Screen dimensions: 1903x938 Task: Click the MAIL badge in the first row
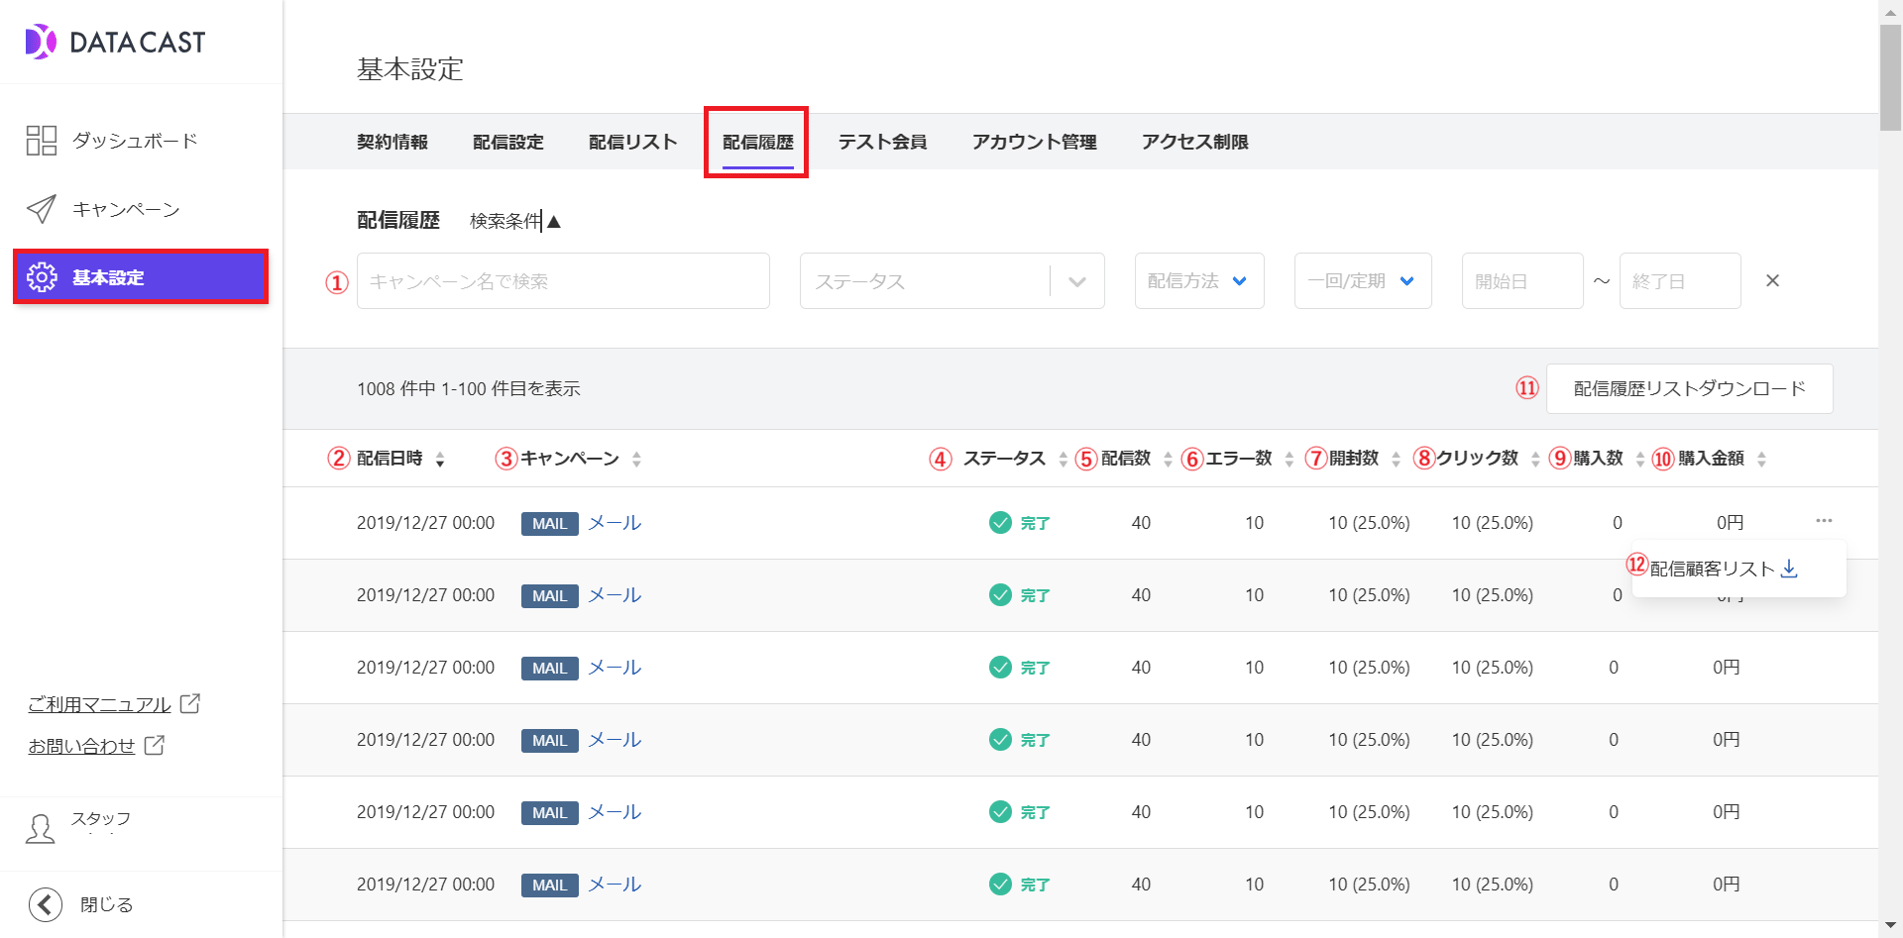click(549, 523)
